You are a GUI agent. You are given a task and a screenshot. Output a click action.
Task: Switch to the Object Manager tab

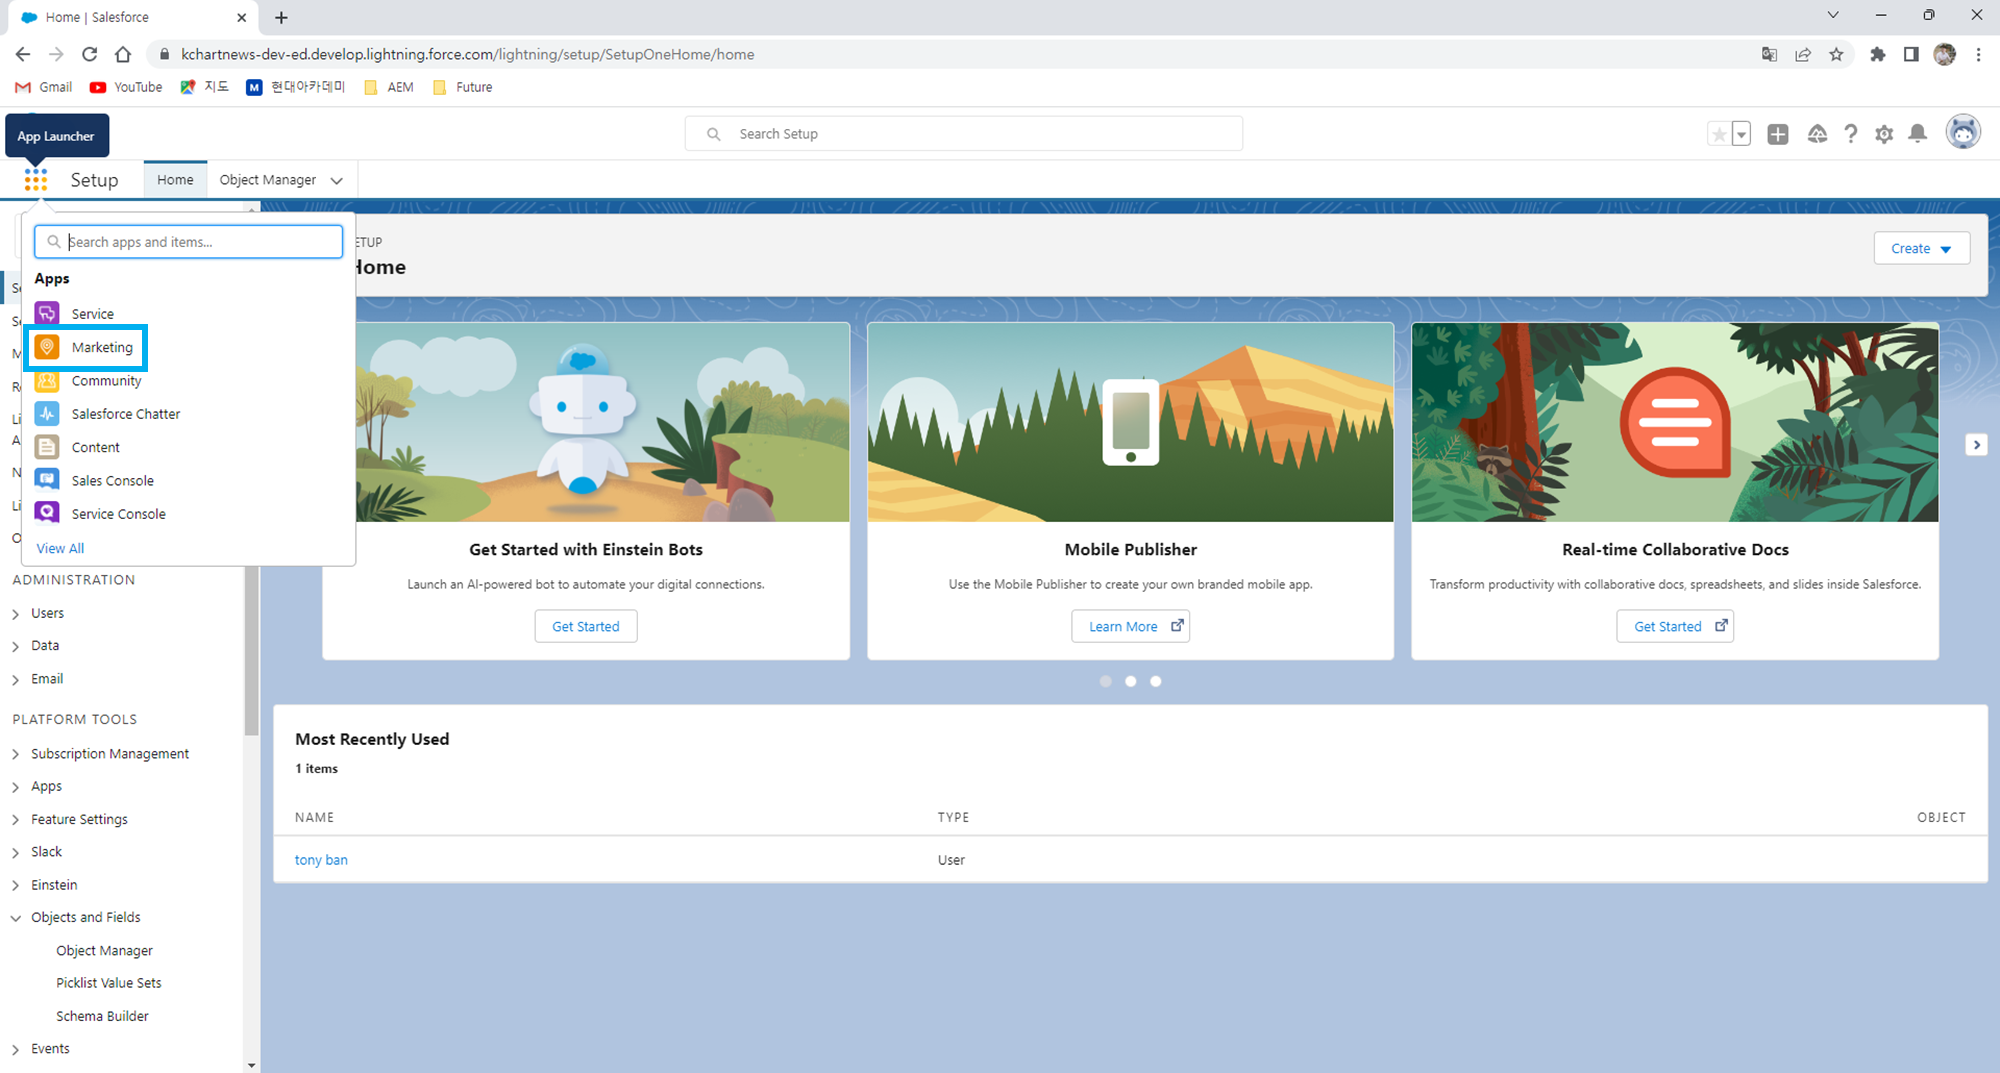click(268, 180)
